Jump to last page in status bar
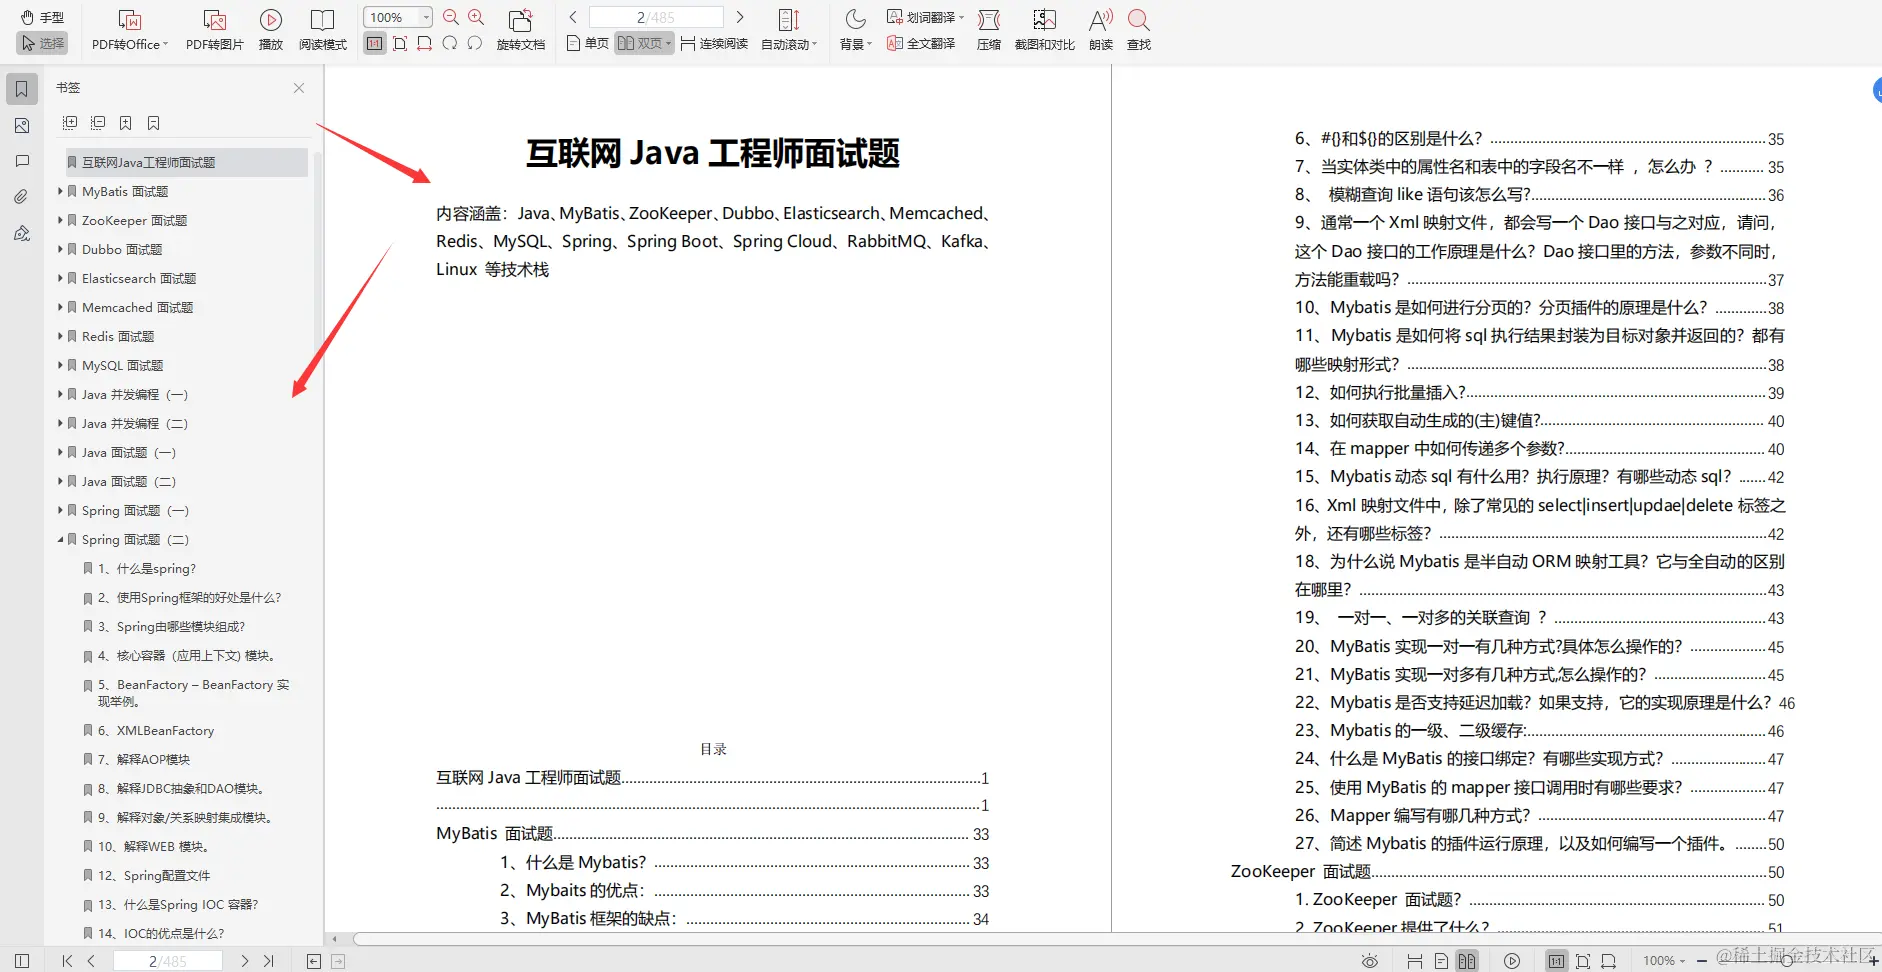Viewport: 1882px width, 972px height. (x=269, y=961)
